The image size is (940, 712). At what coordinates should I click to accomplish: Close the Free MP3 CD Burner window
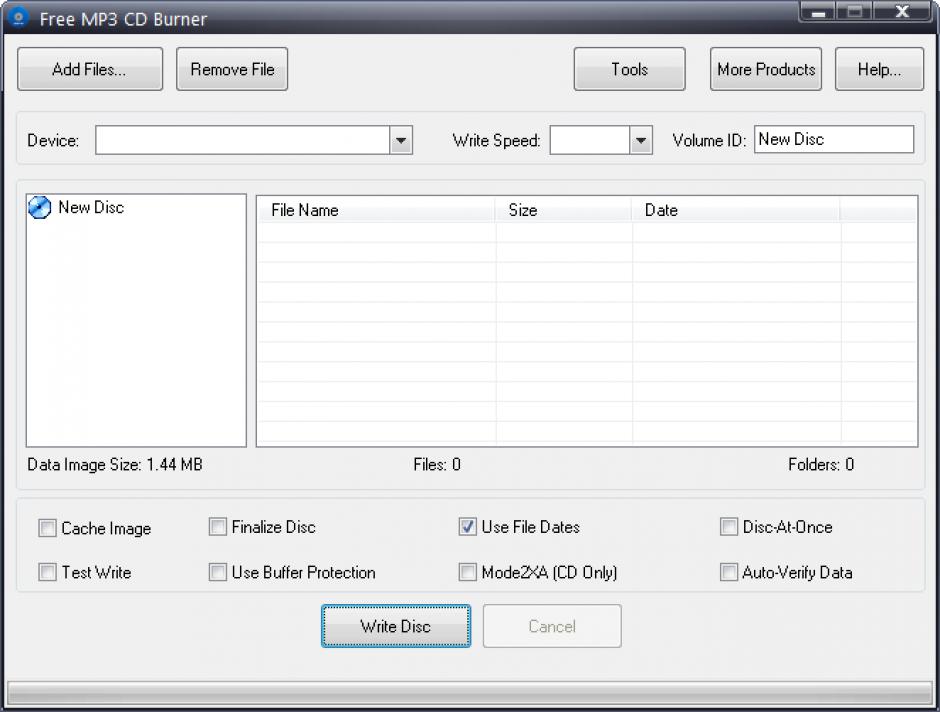coord(902,12)
